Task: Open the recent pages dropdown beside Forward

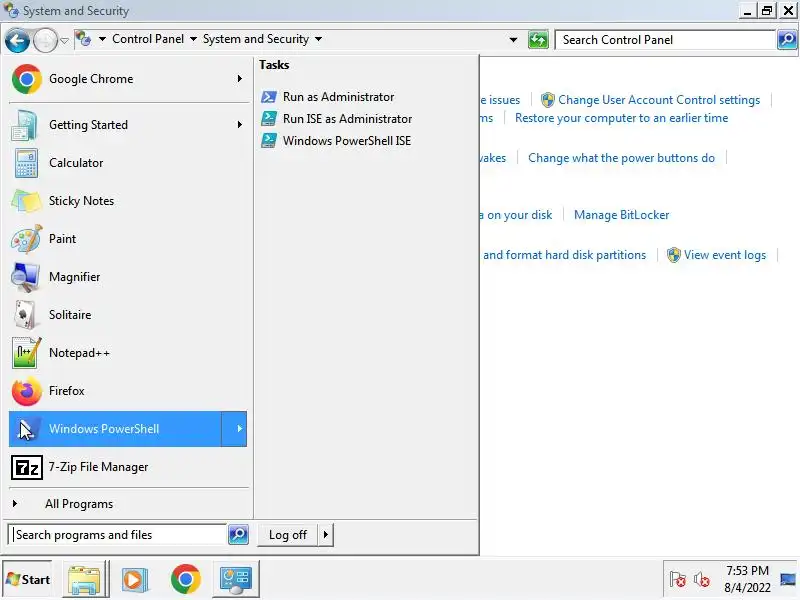Action: point(64,40)
